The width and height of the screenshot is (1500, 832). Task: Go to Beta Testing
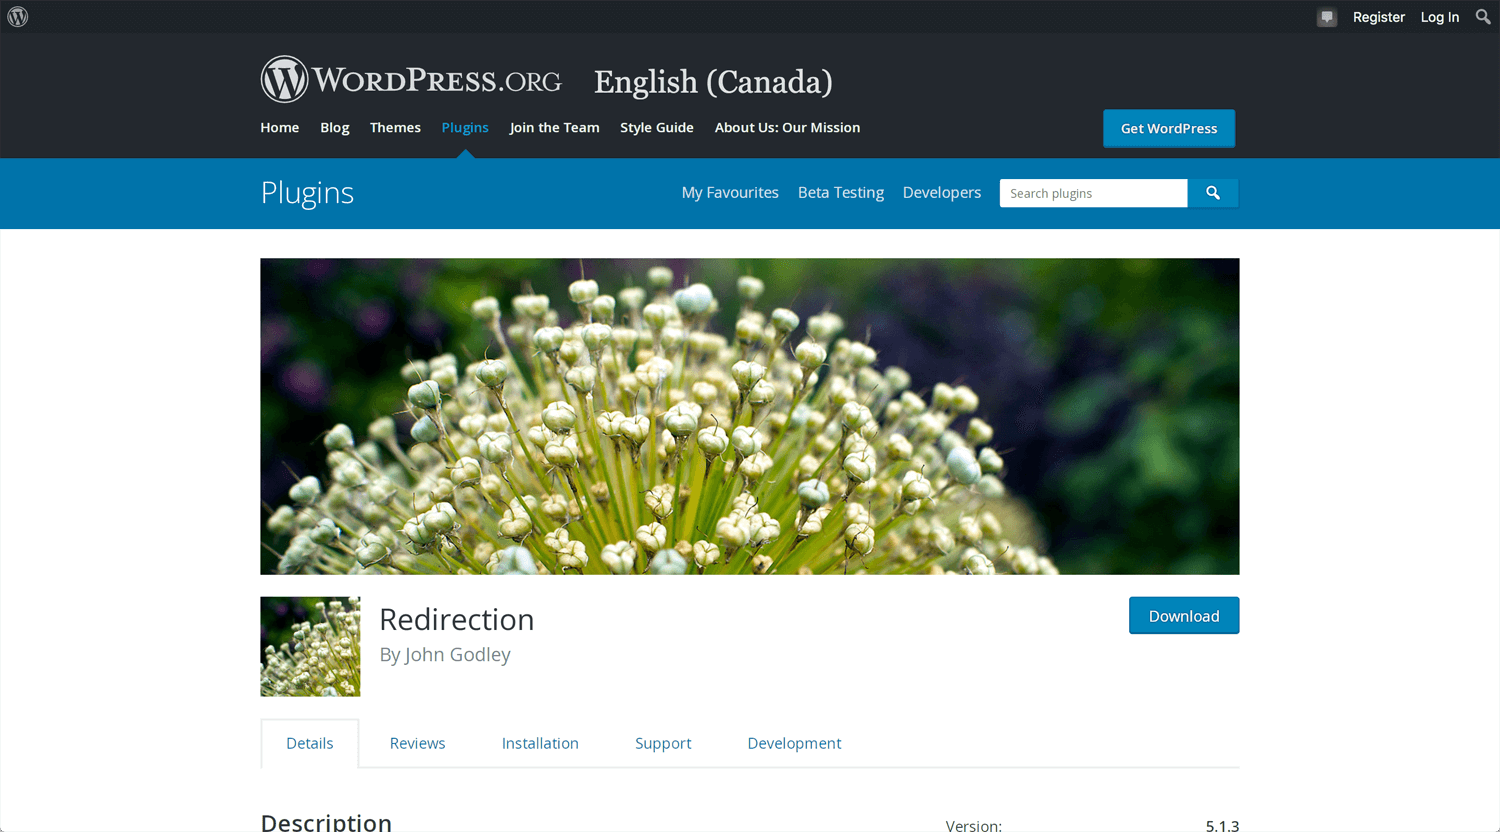(x=841, y=193)
